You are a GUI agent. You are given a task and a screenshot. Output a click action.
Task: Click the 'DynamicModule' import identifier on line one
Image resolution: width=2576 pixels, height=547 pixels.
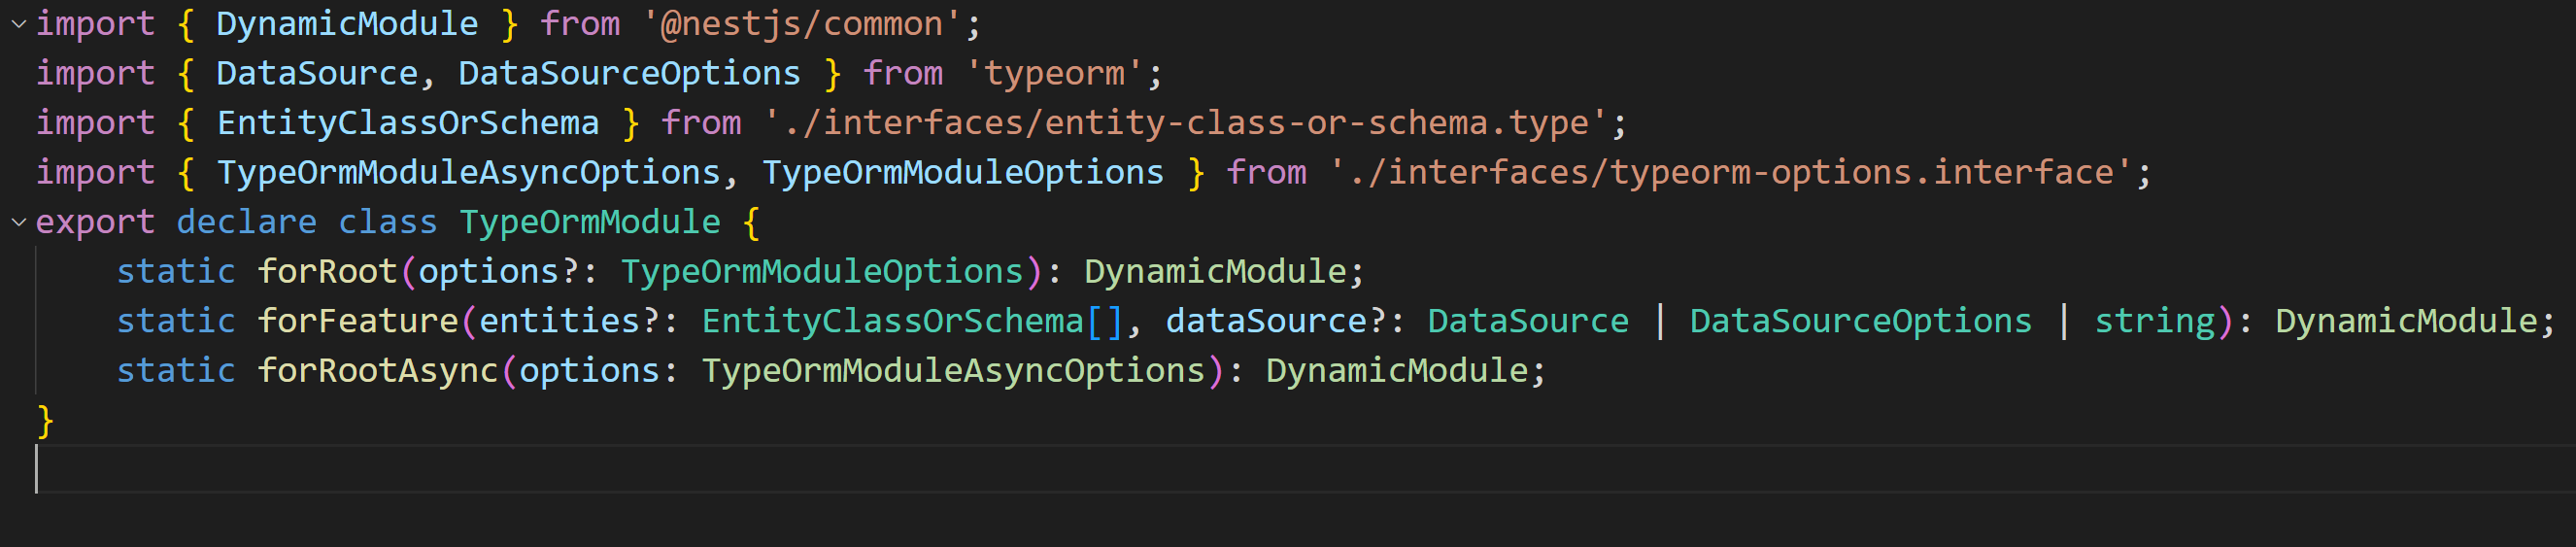point(347,24)
